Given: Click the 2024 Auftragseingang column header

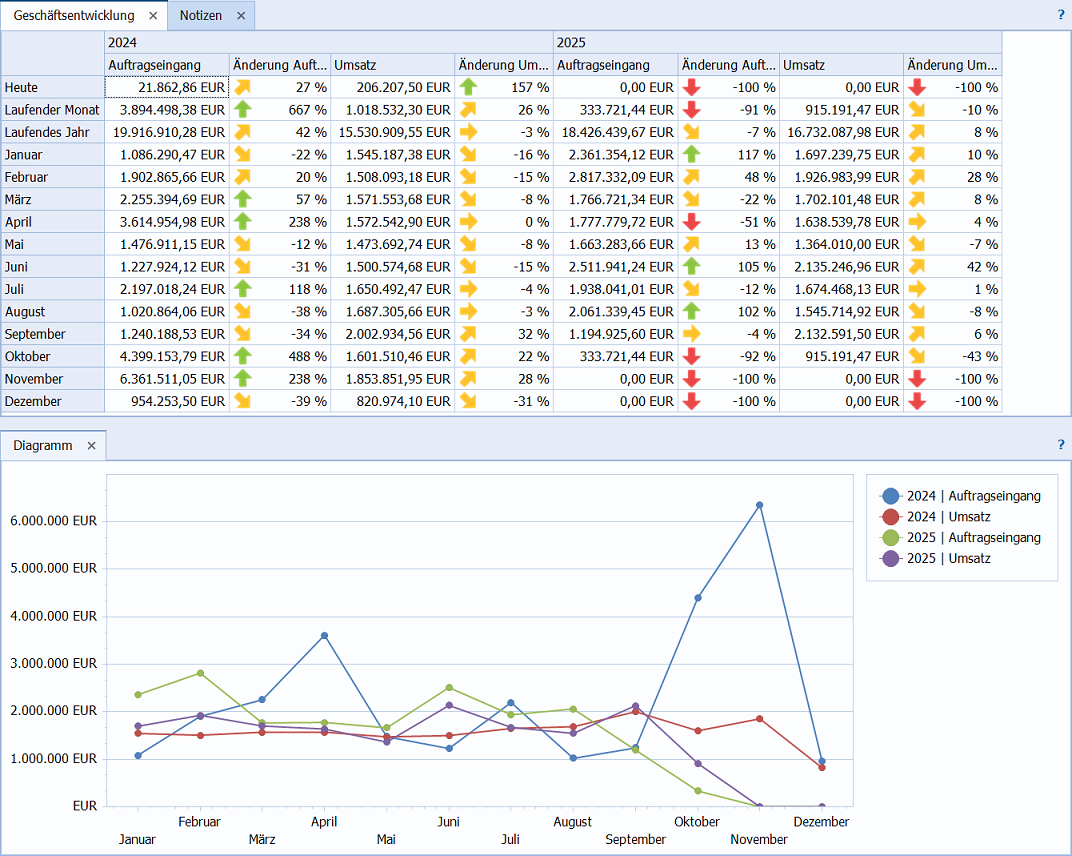Looking at the screenshot, I should [x=155, y=65].
